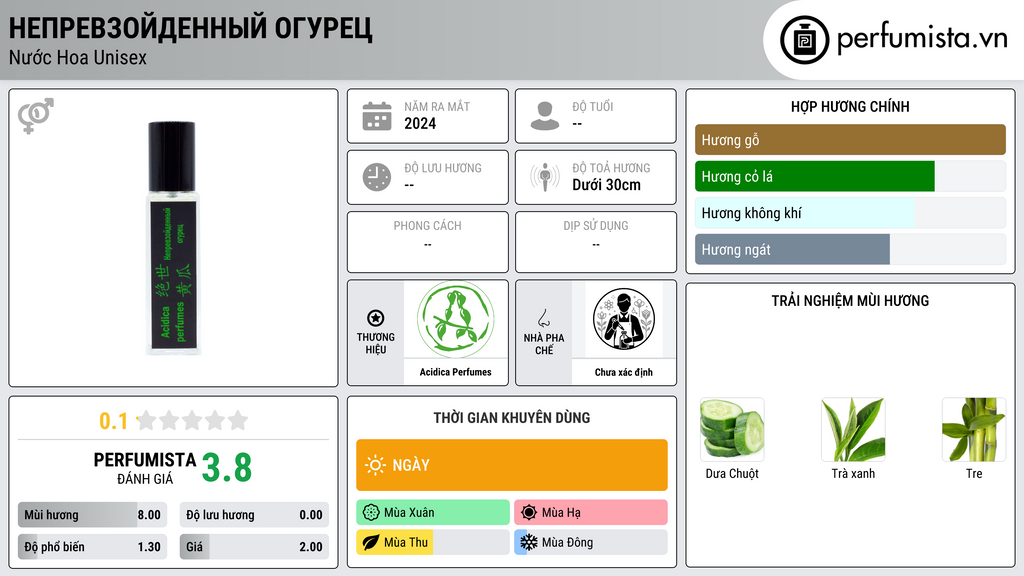Click the orange Ngày recommended time bar
The width and height of the screenshot is (1024, 576).
512,465
